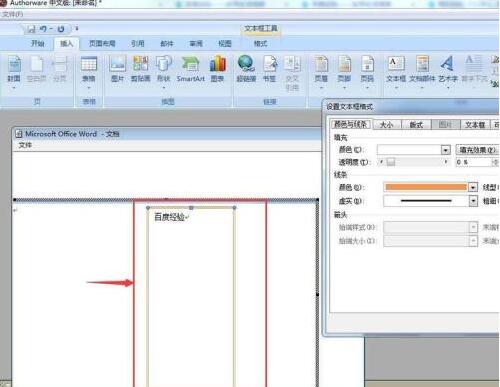Select the Size (大小) dialog tab
Image resolution: width=500 pixels, height=387 pixels.
point(386,125)
